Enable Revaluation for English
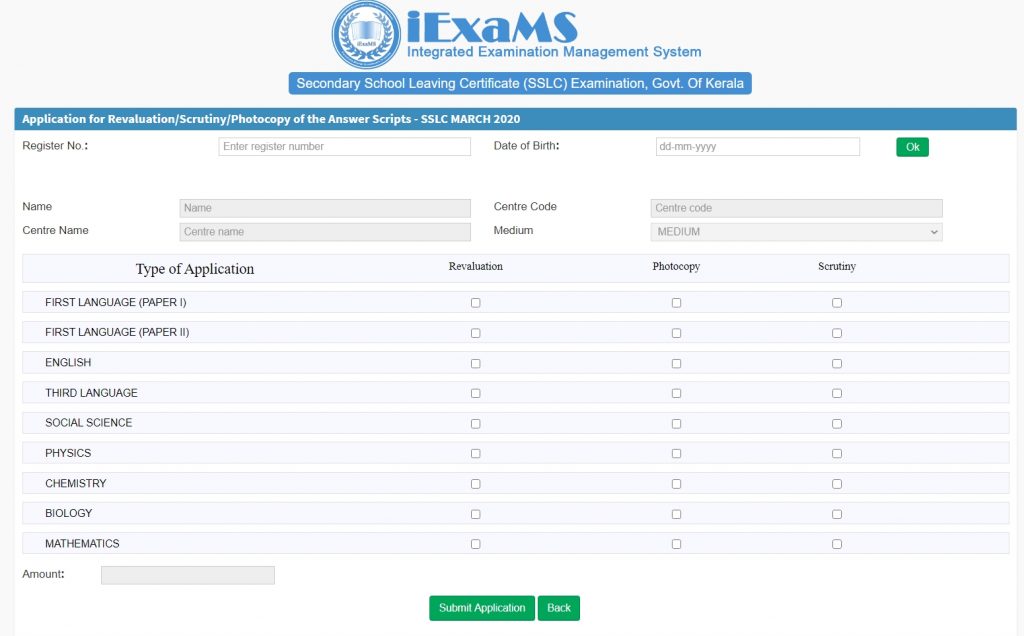Viewport: 1024px width, 636px height. [x=475, y=364]
